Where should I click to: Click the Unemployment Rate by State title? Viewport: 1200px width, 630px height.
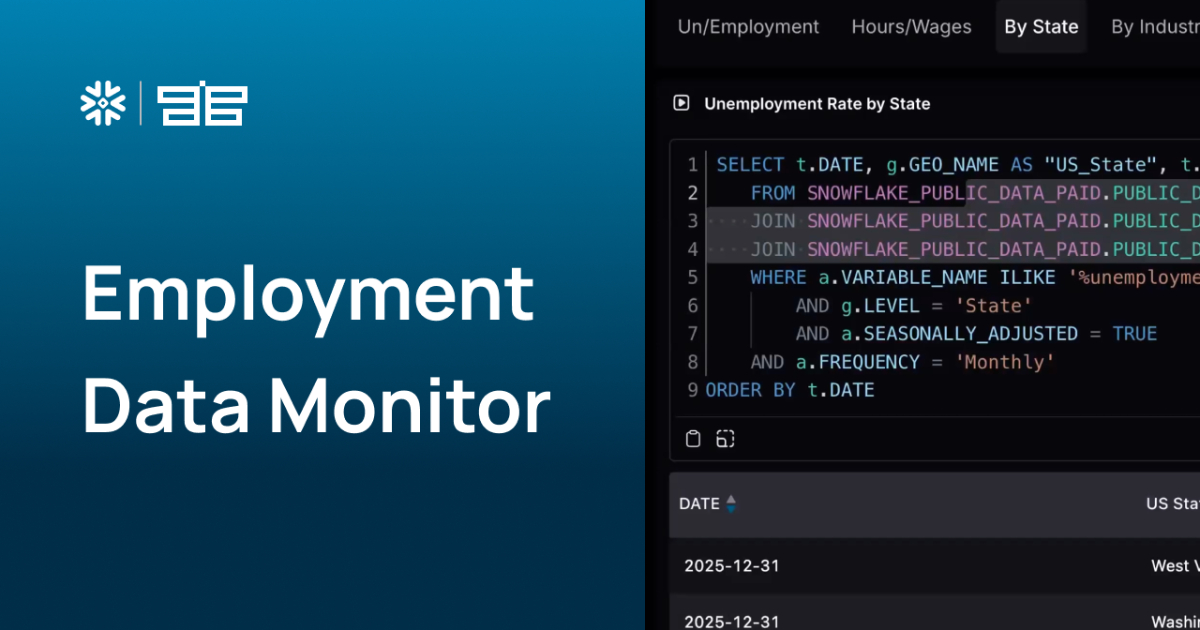pyautogui.click(x=817, y=103)
